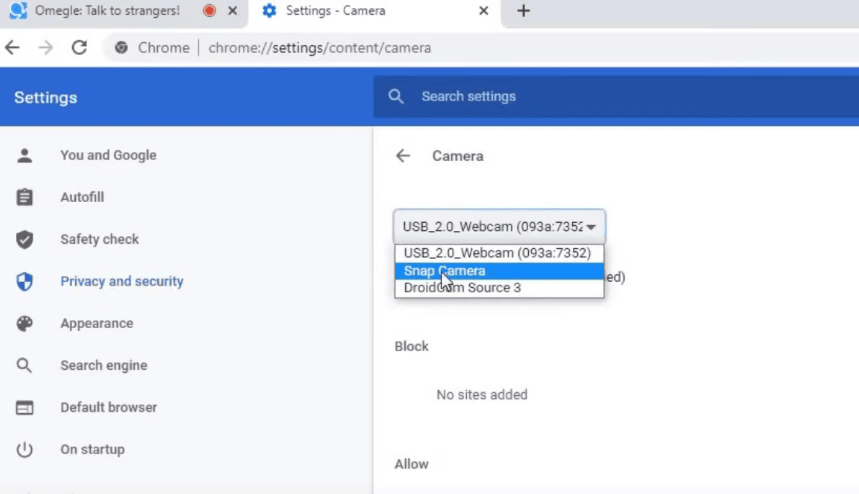Open Search engine settings
The height and width of the screenshot is (494, 859).
(104, 365)
